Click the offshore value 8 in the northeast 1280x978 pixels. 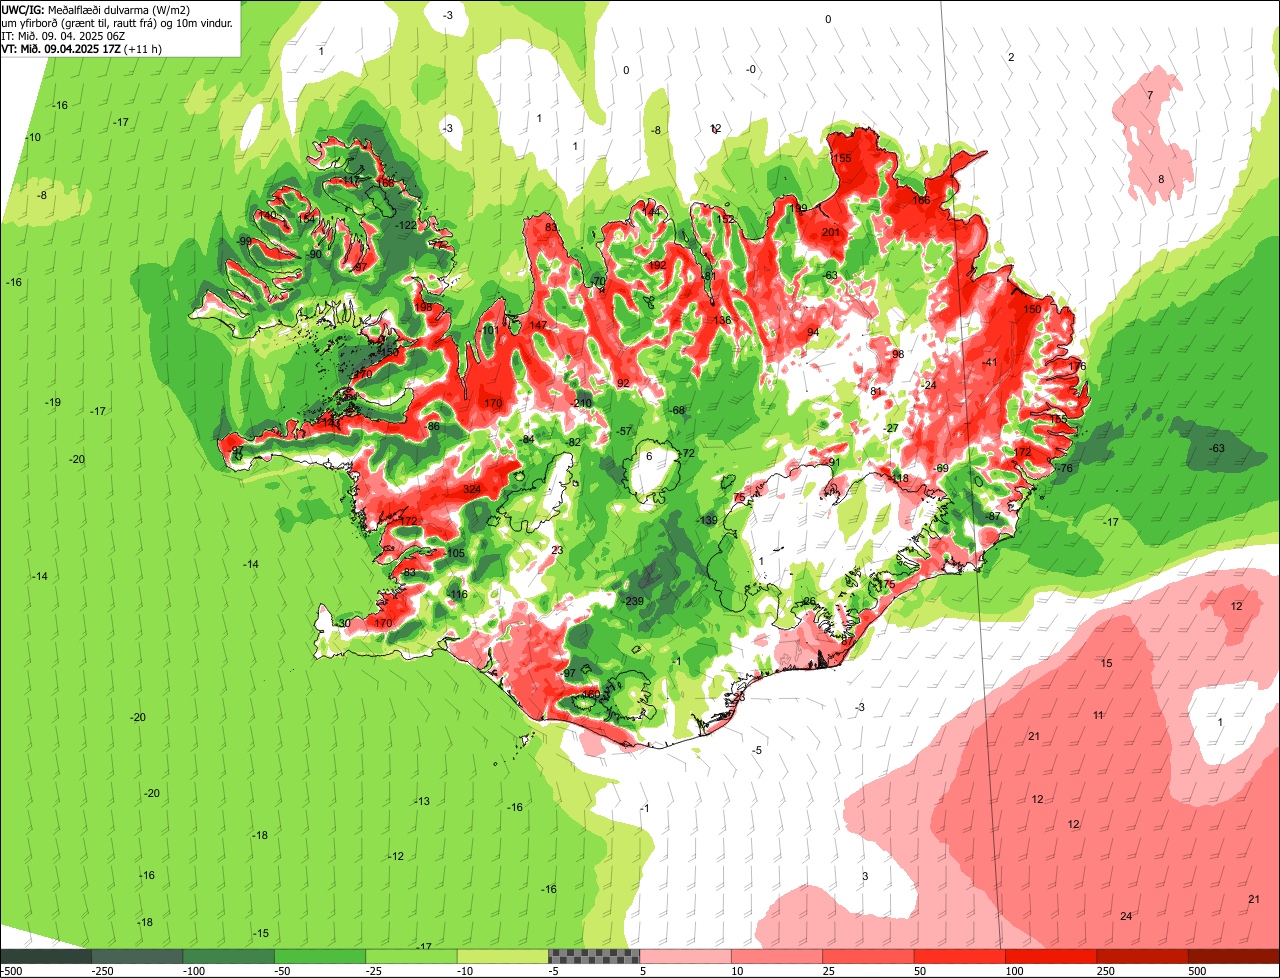[1161, 179]
